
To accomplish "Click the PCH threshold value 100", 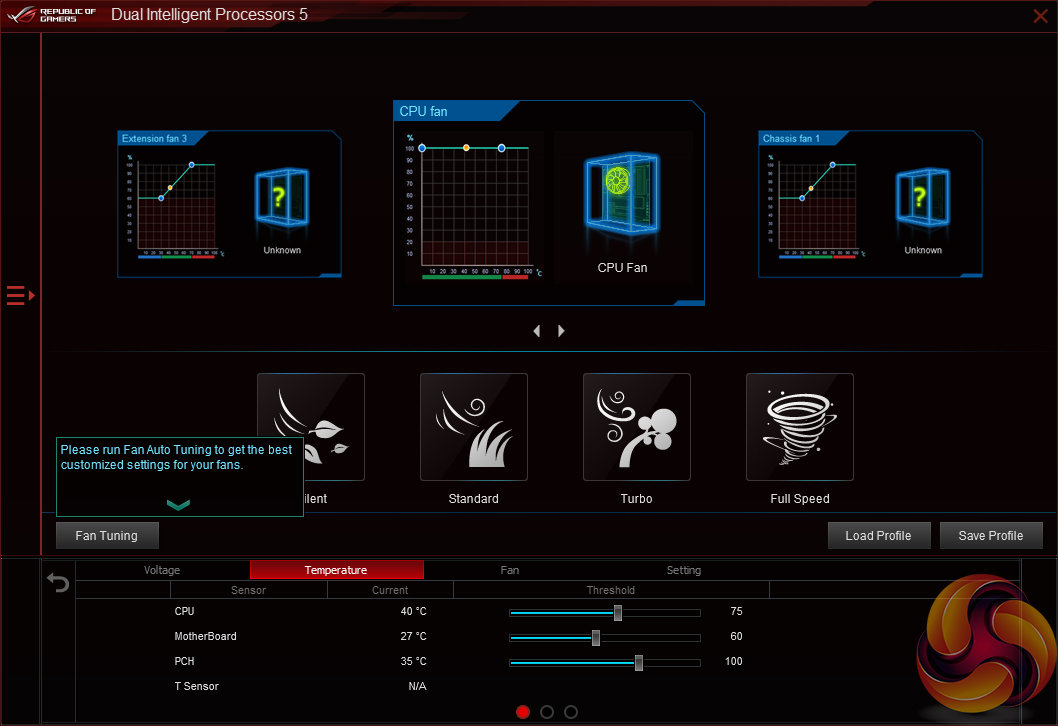I will [x=733, y=661].
